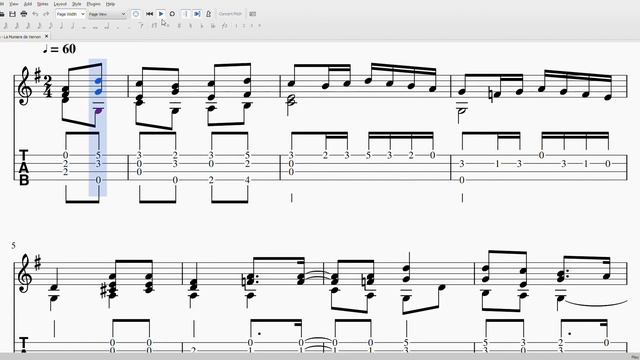The image size is (640, 360).
Task: Click the Save score icon
Action: point(12,14)
